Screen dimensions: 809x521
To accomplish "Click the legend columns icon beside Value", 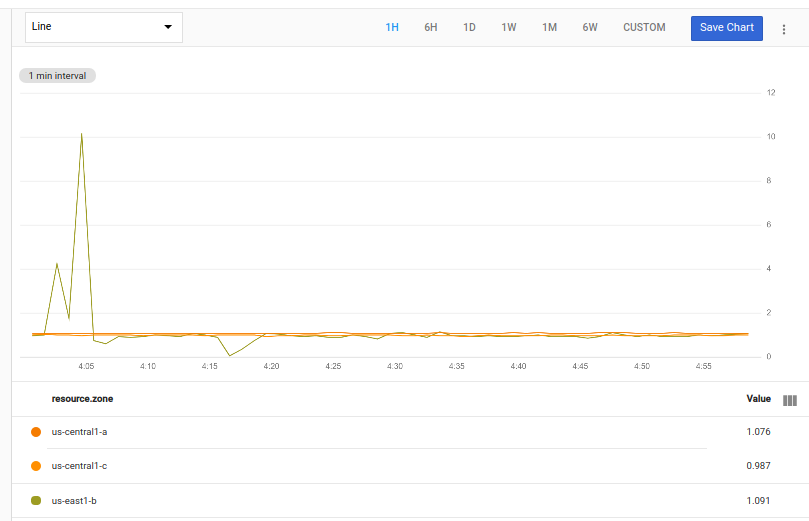I will (789, 400).
